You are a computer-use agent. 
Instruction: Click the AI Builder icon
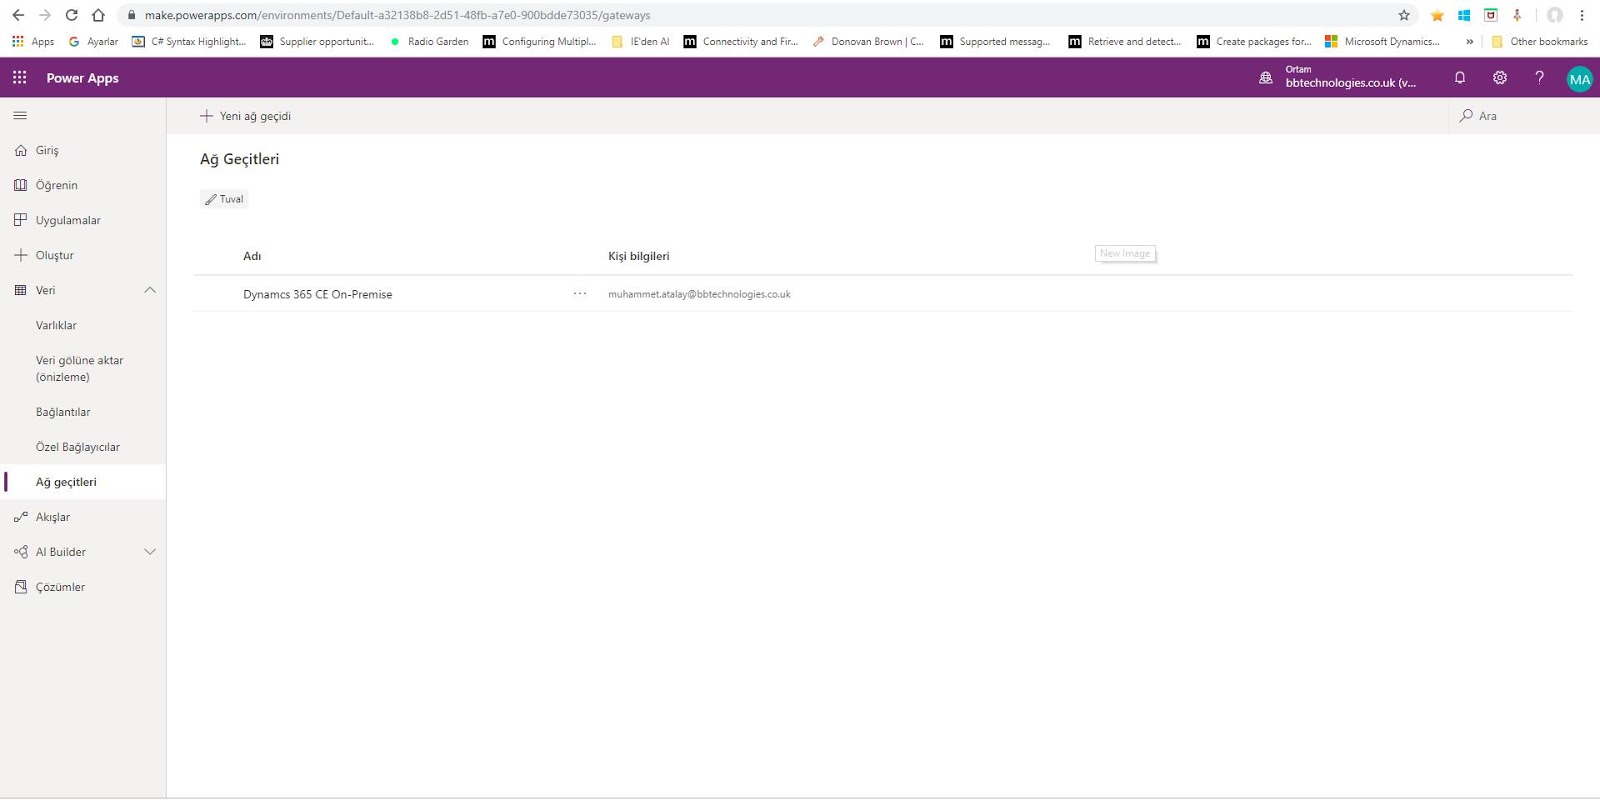pos(21,552)
